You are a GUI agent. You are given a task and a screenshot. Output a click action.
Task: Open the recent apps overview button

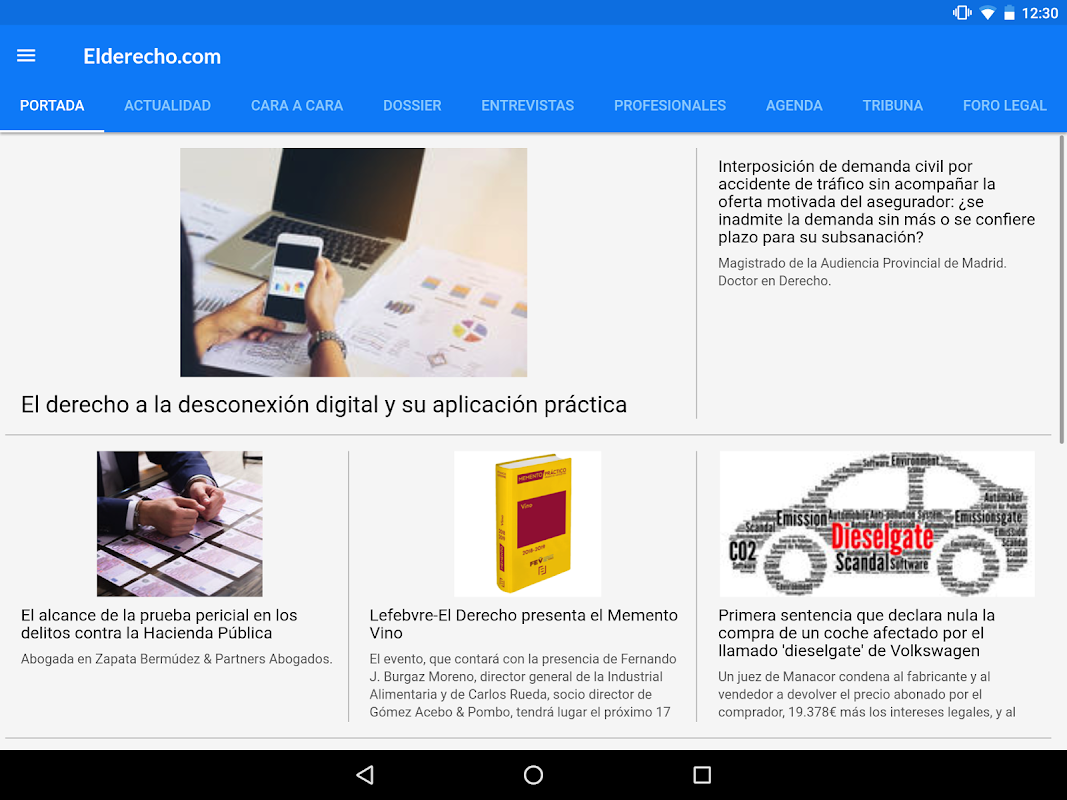(702, 775)
